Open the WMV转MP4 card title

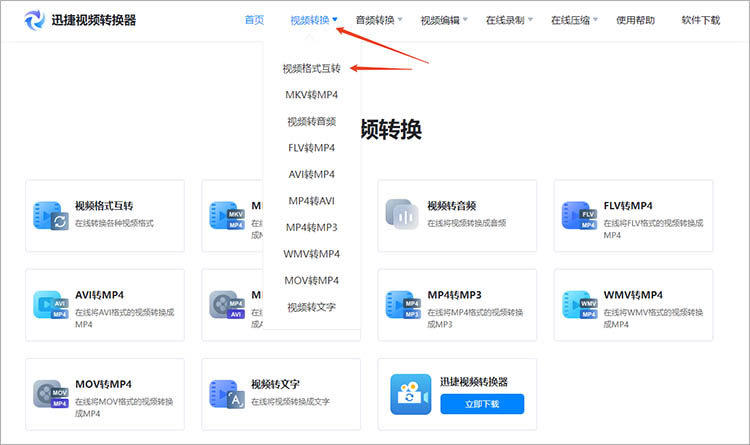click(x=633, y=295)
